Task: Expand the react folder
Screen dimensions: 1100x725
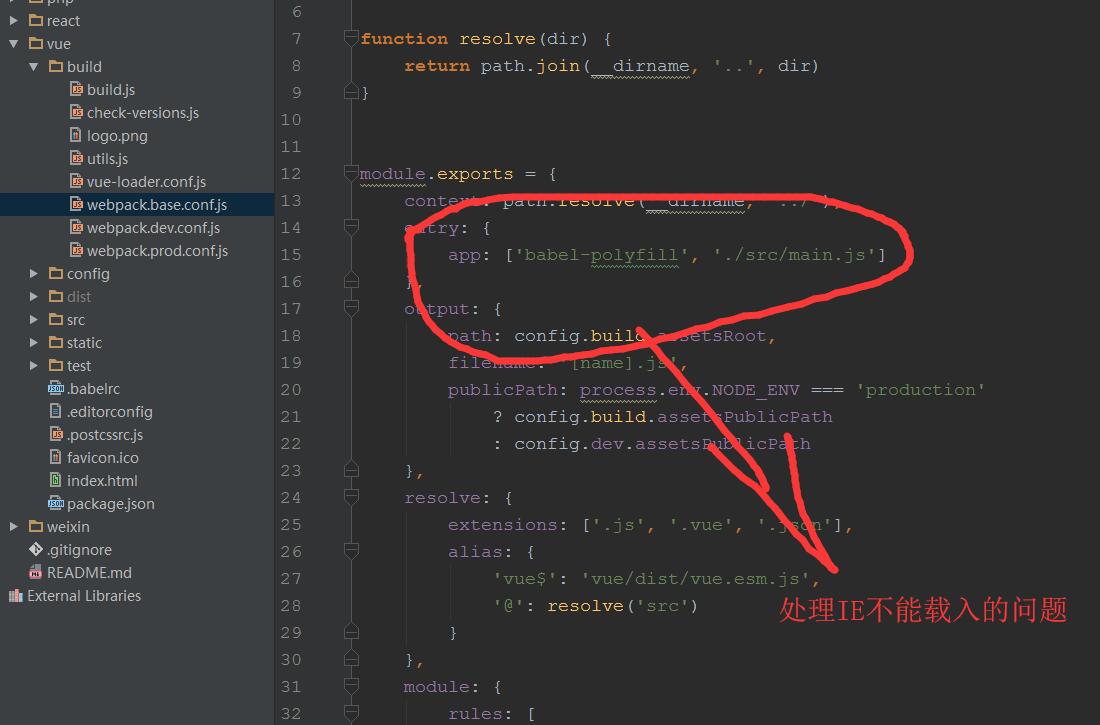Action: pos(14,20)
